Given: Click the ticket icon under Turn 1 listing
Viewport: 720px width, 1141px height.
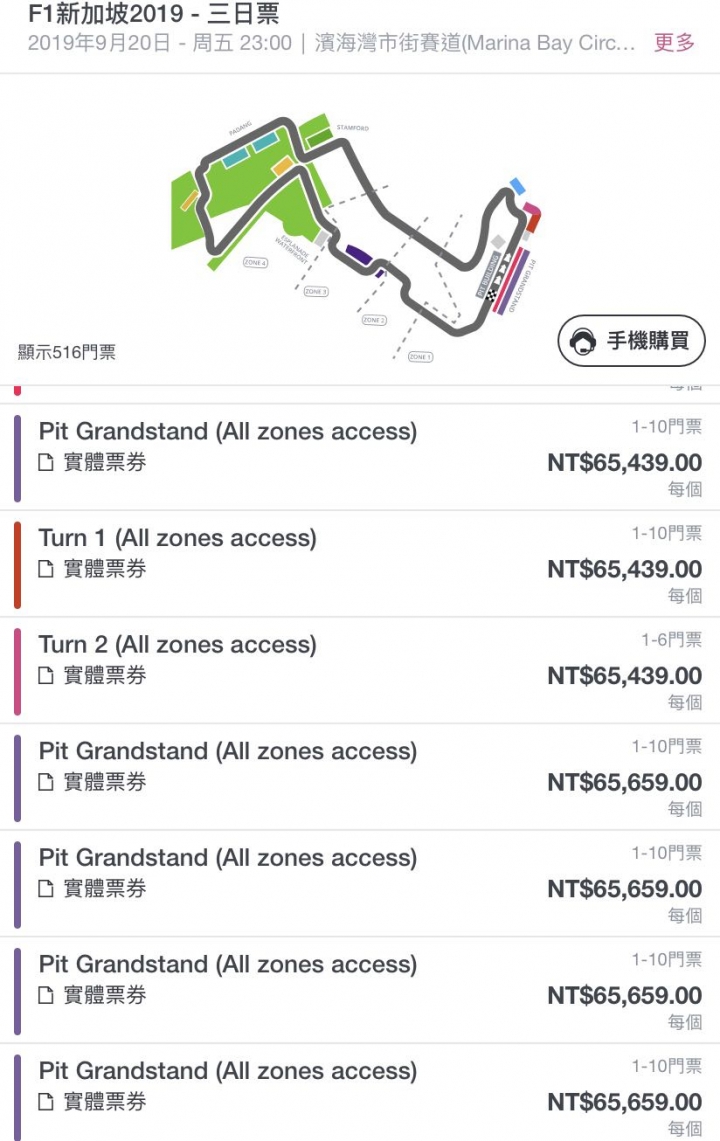Looking at the screenshot, I should pos(46,569).
